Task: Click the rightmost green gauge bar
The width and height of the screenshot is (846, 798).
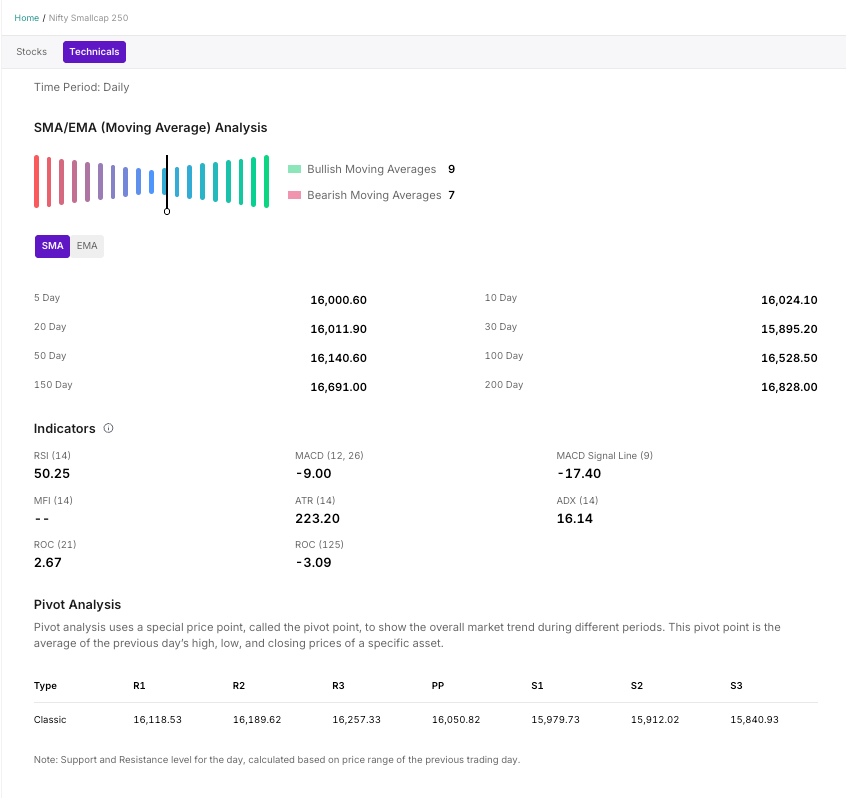Action: pyautogui.click(x=267, y=181)
